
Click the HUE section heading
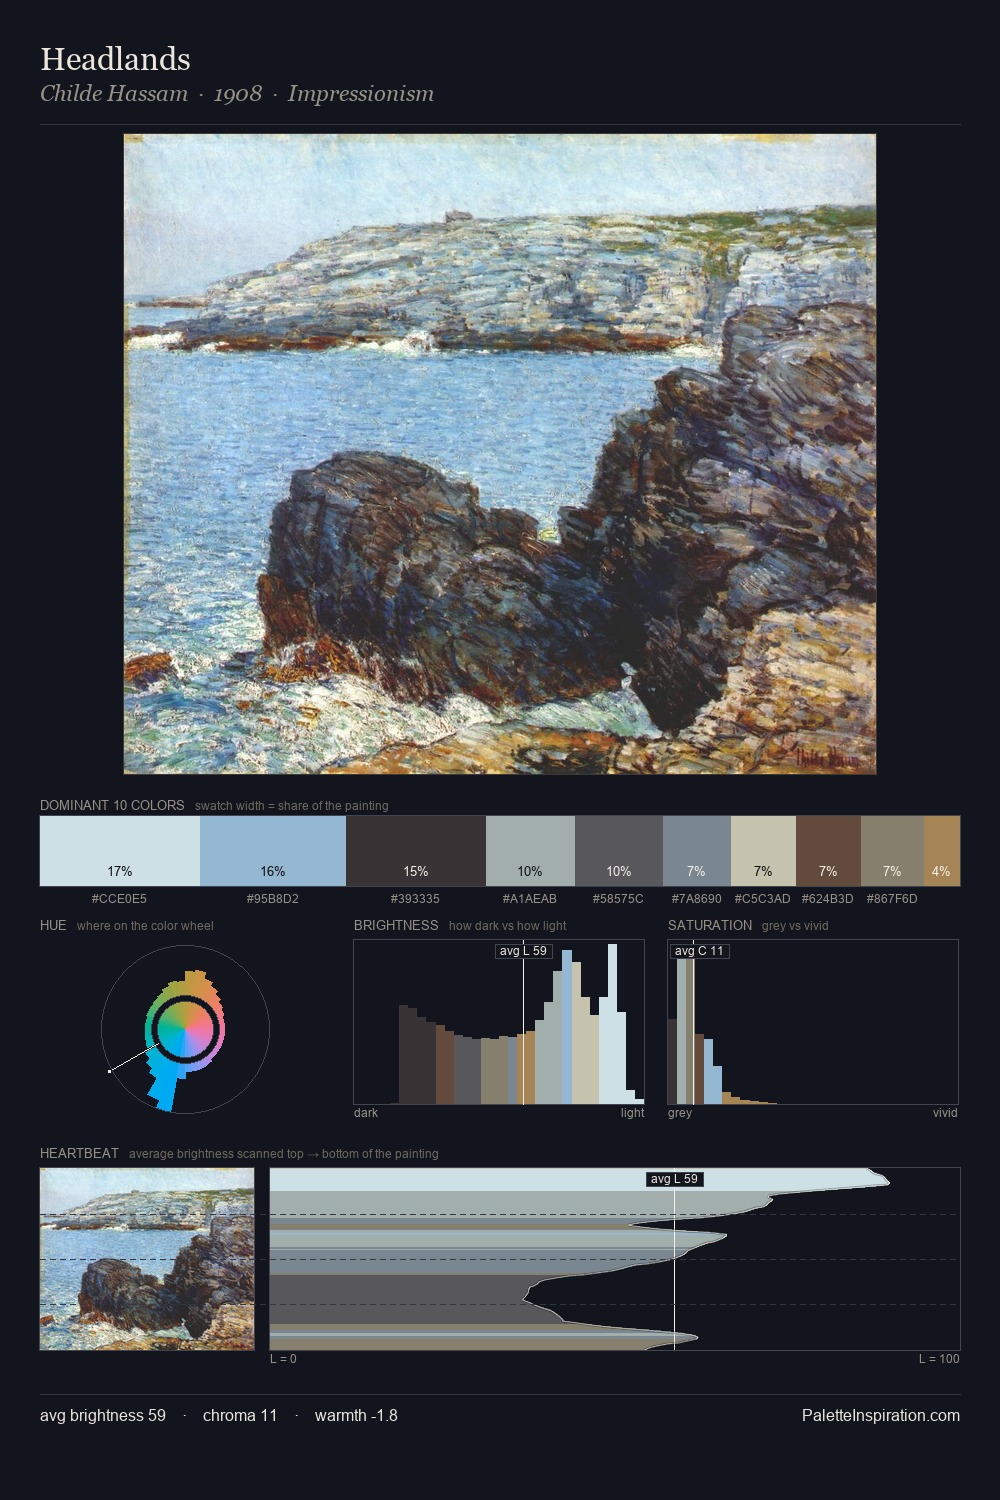pyautogui.click(x=53, y=925)
